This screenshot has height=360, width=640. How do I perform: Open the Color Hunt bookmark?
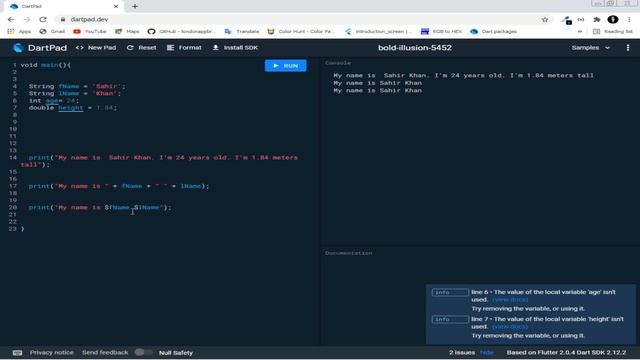[x=301, y=31]
